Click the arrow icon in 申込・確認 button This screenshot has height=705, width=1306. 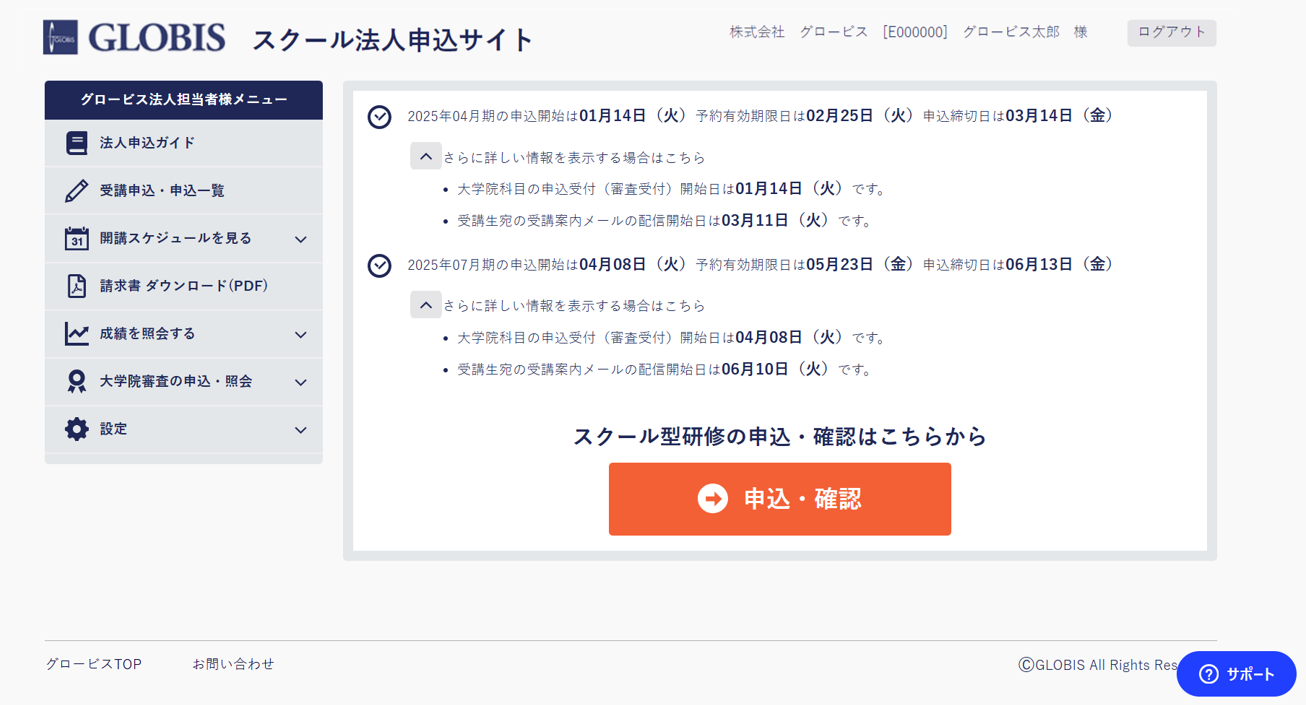[713, 498]
